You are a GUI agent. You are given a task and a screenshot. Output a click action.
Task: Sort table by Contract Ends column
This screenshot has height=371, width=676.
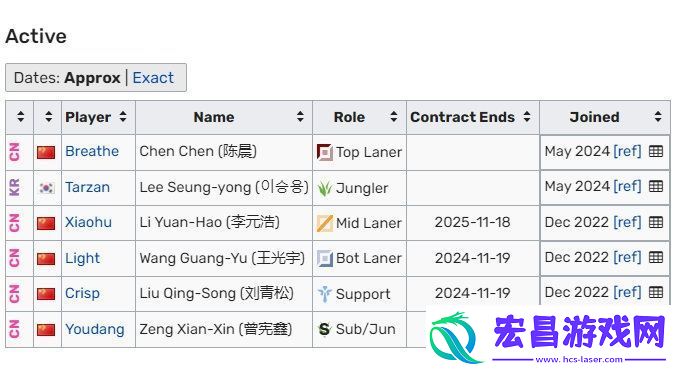(473, 117)
